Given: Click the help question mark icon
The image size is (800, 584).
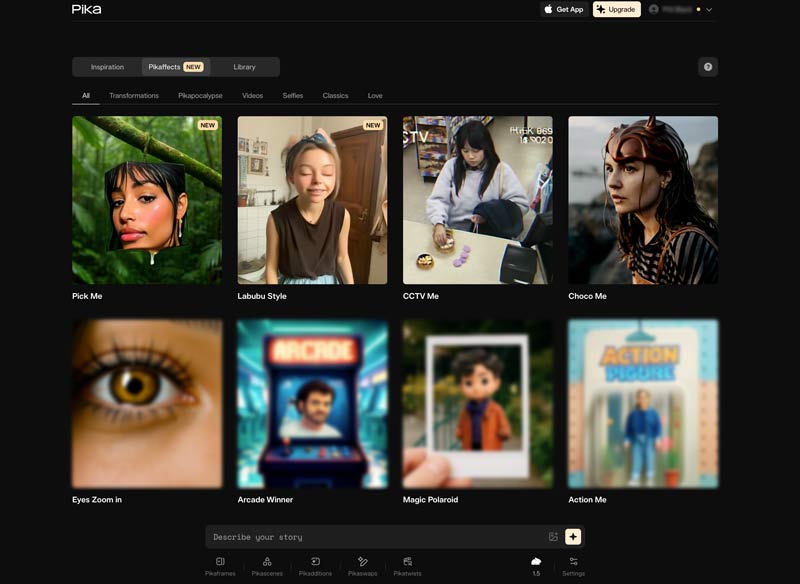Looking at the screenshot, I should [x=708, y=67].
